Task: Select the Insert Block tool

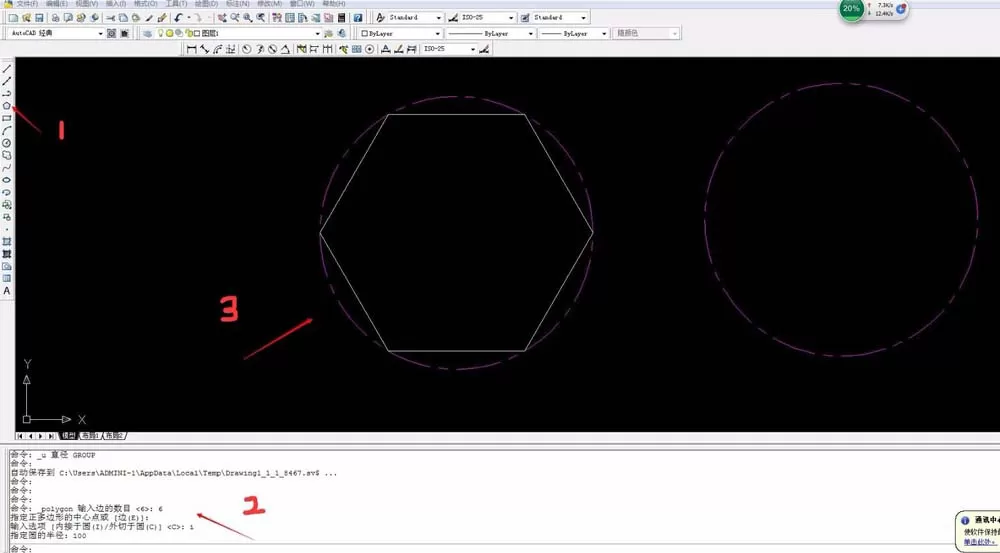Action: pyautogui.click(x=6, y=205)
